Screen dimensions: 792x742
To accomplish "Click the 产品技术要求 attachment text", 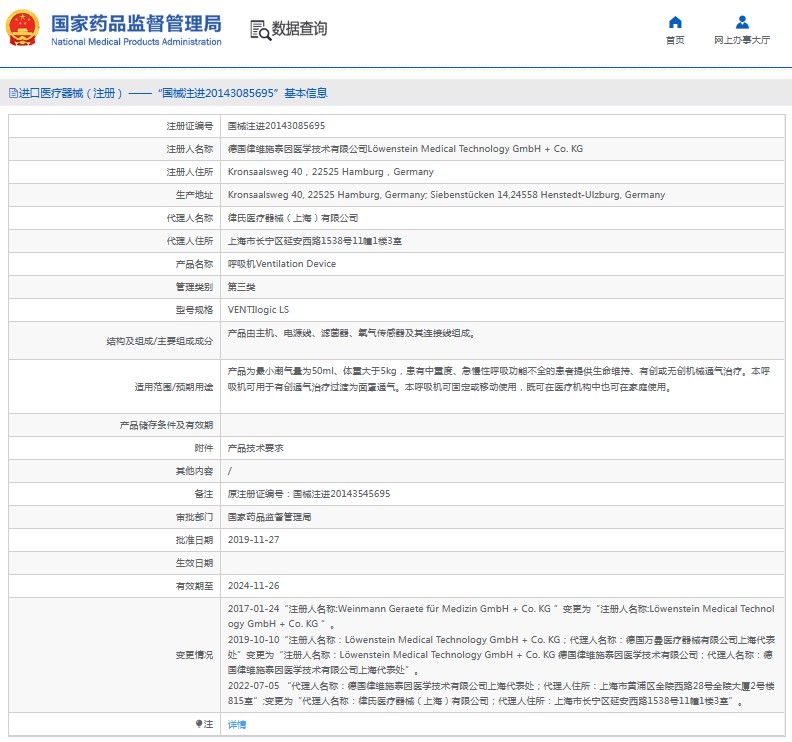I will click(x=256, y=448).
